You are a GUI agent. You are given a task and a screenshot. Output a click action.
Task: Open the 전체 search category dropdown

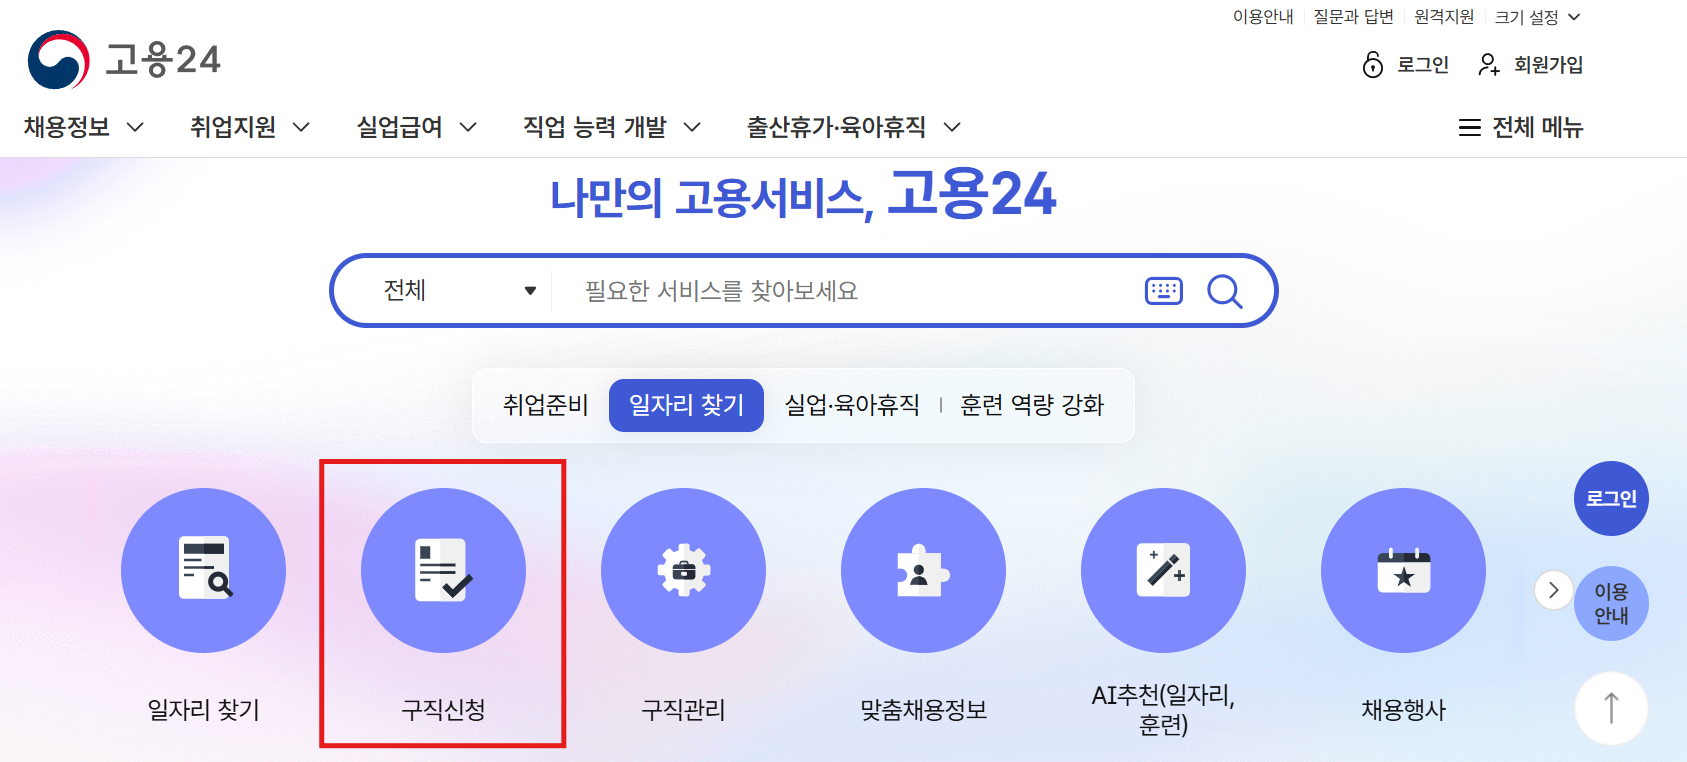[x=460, y=291]
